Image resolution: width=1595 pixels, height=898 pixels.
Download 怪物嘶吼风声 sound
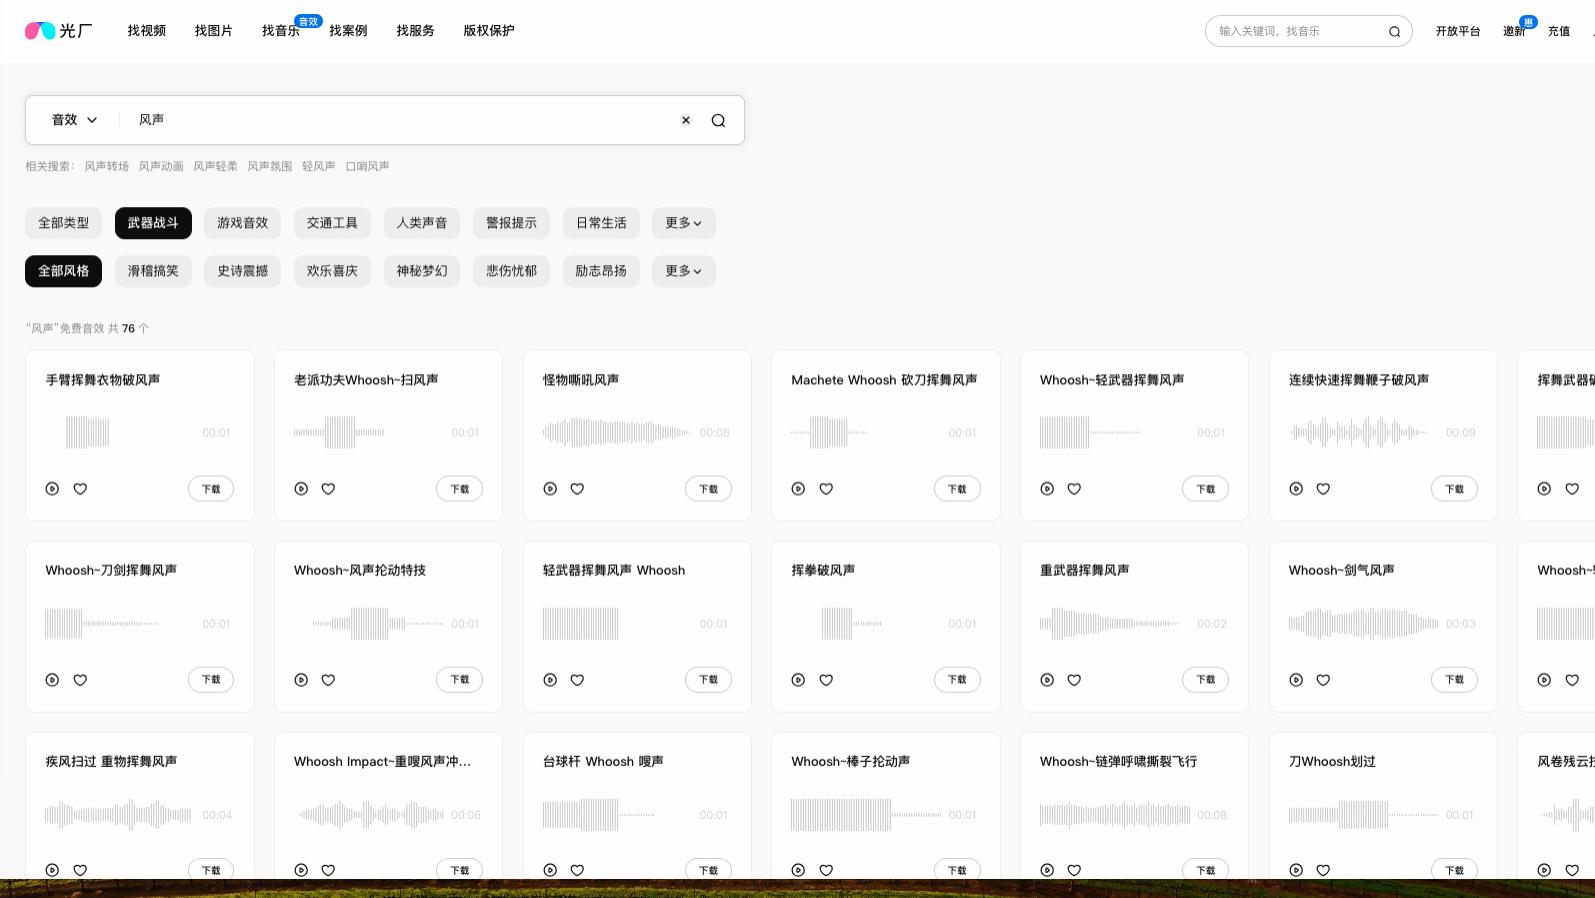[x=708, y=489]
